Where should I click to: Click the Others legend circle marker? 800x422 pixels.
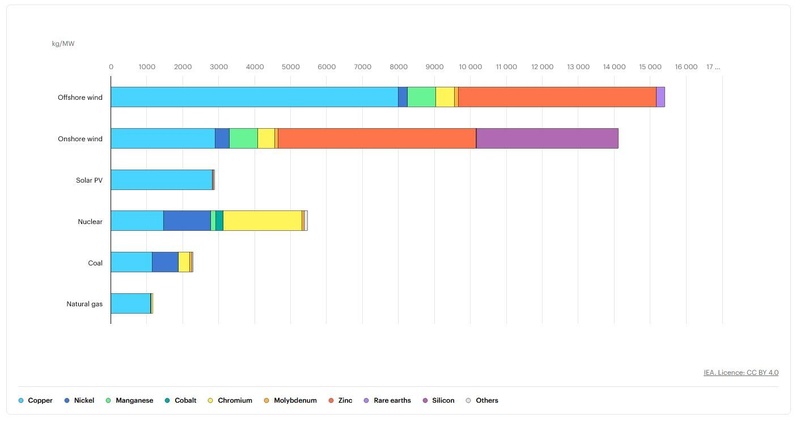pyautogui.click(x=468, y=400)
